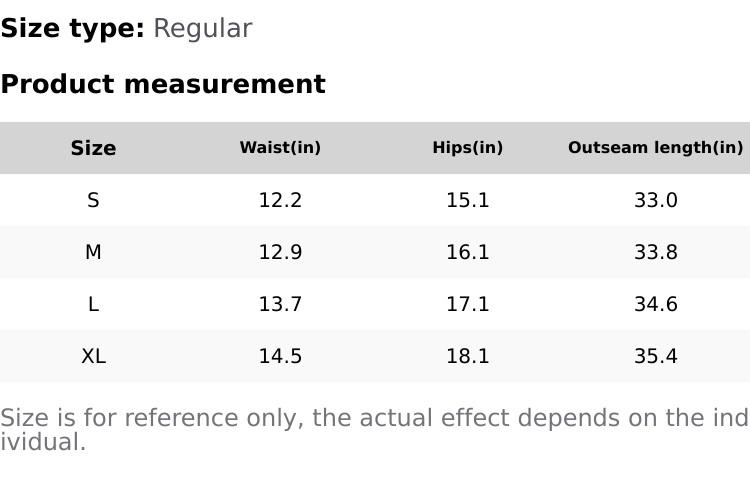
Task: Click waist value 12.9 for size M
Action: click(x=280, y=252)
